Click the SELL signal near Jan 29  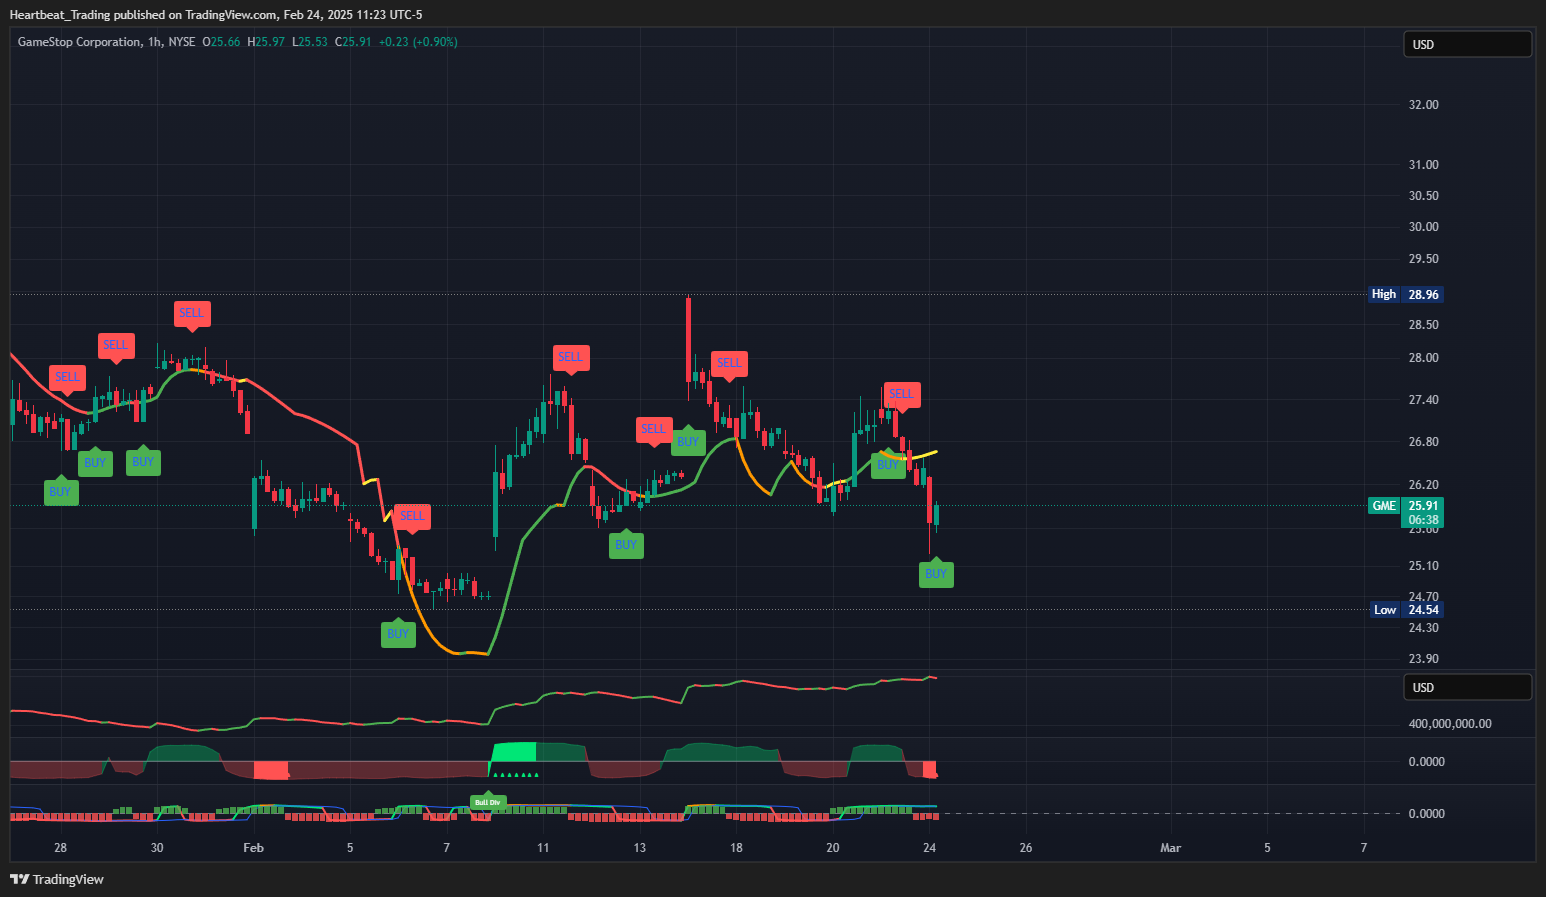(116, 346)
